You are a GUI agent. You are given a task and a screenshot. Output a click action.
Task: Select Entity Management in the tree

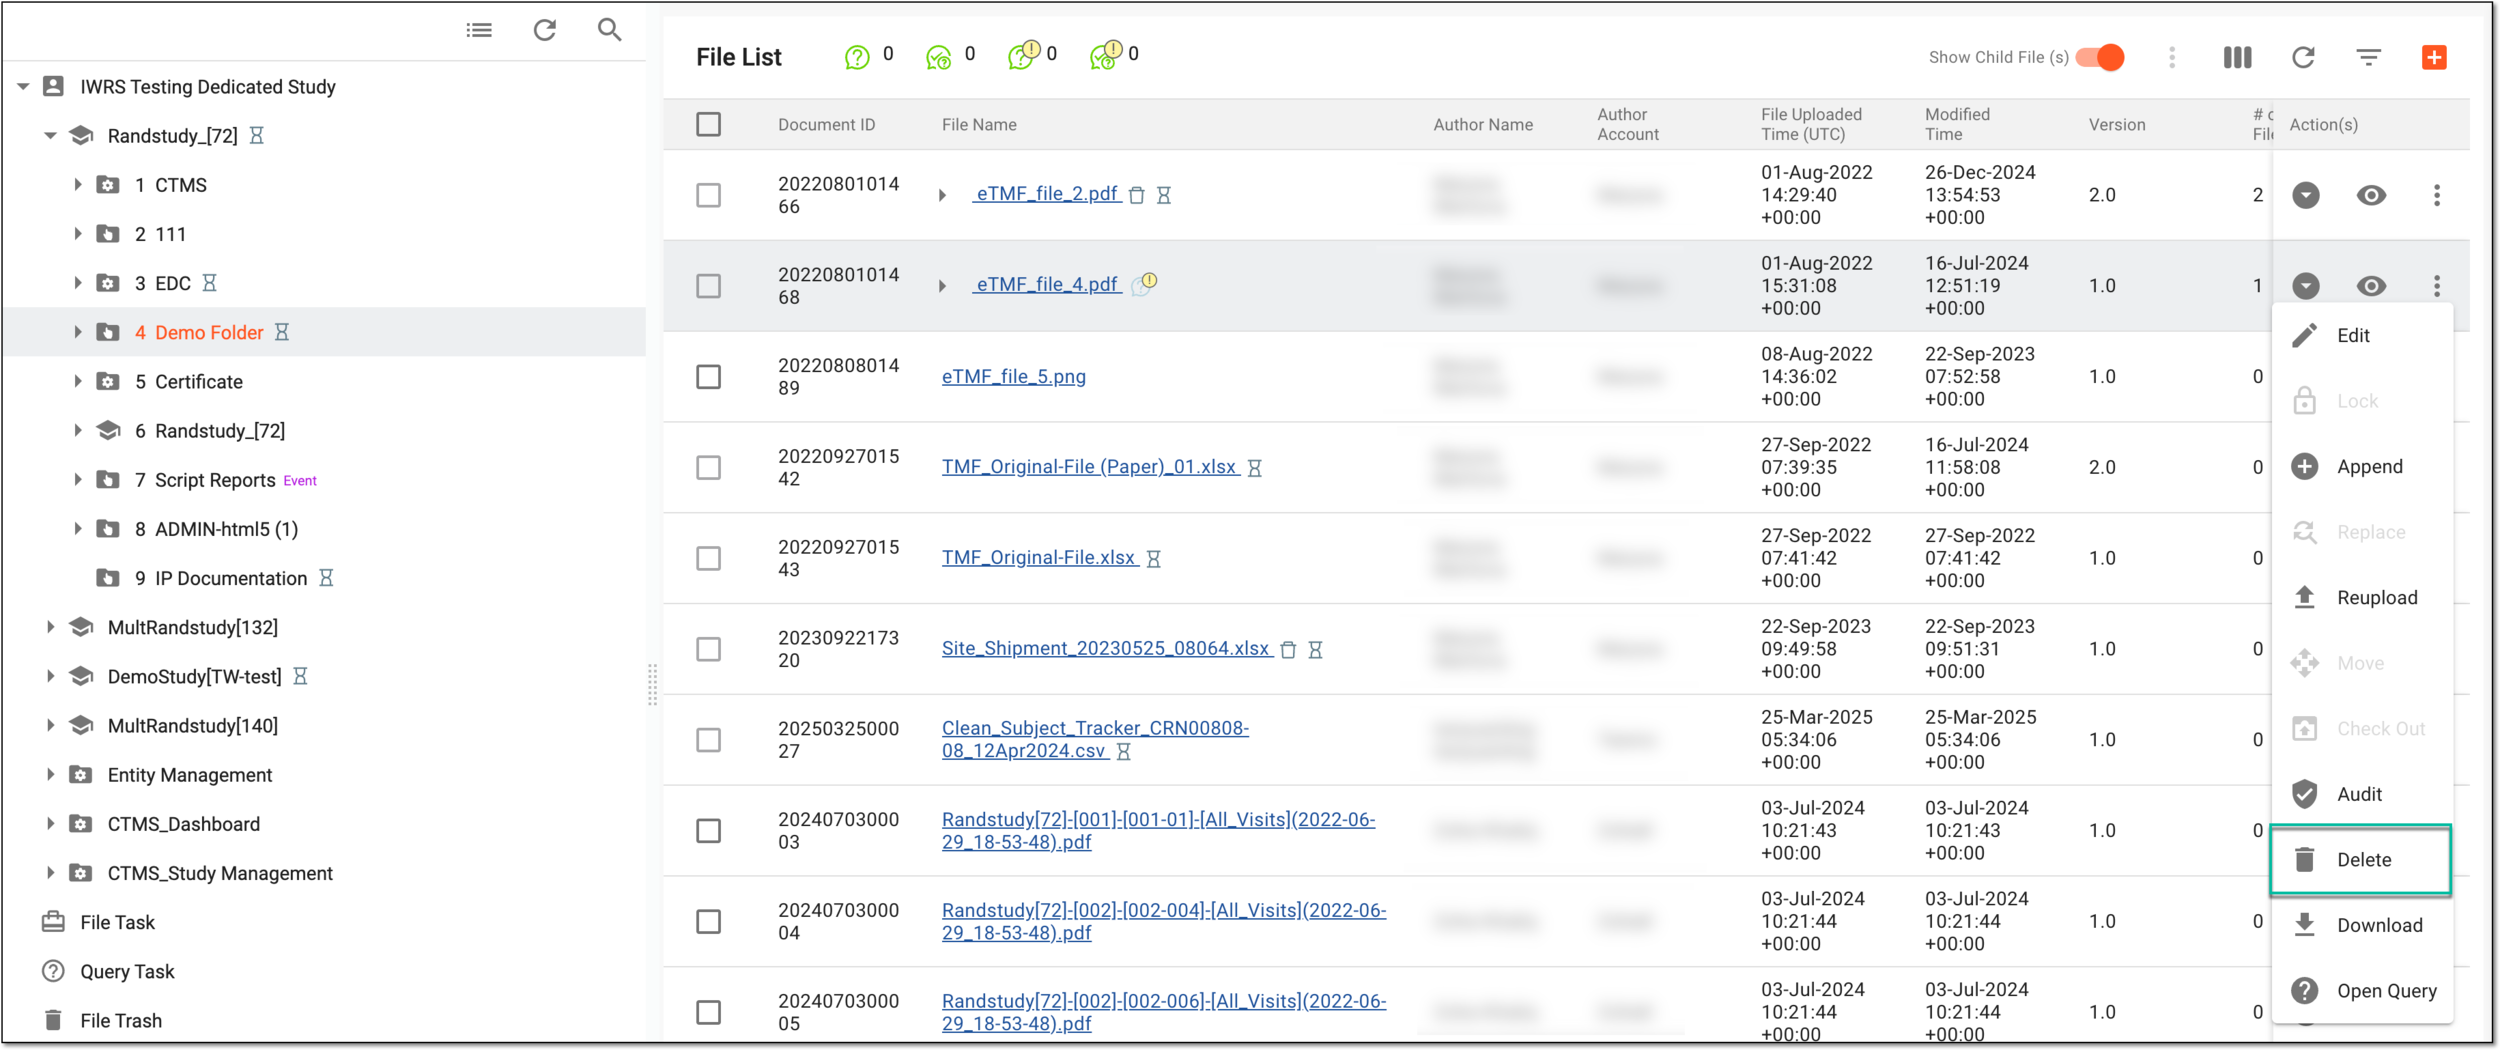pyautogui.click(x=190, y=775)
